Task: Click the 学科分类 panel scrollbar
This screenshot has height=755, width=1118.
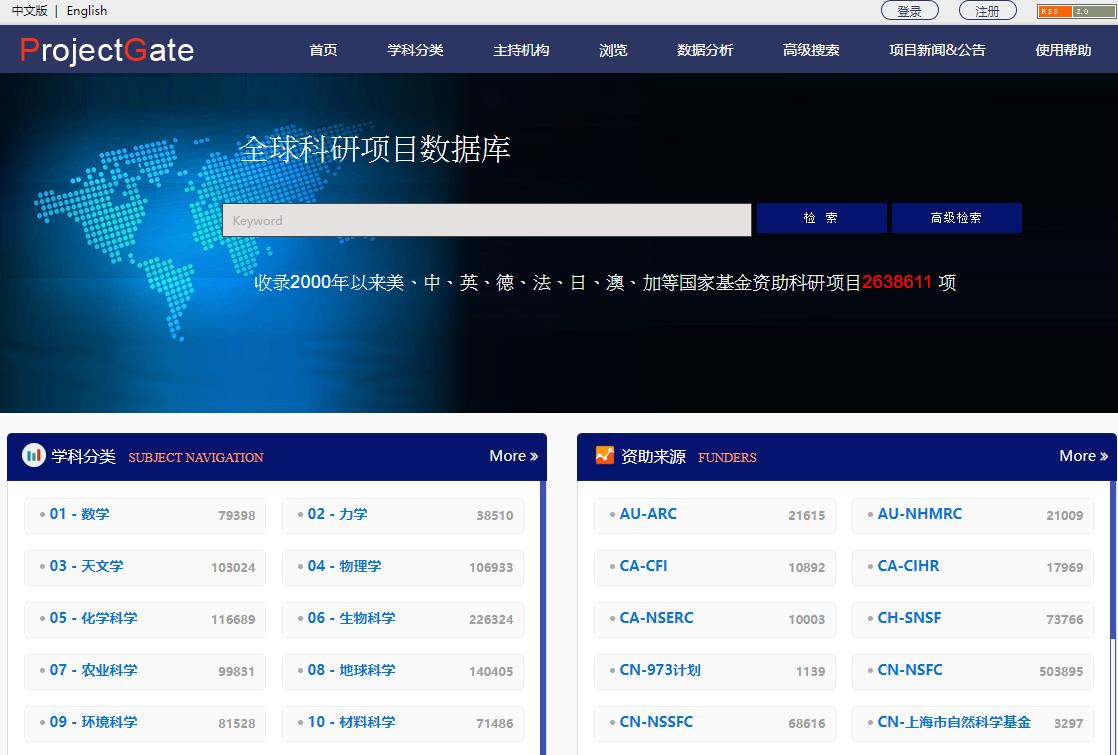Action: tap(543, 617)
